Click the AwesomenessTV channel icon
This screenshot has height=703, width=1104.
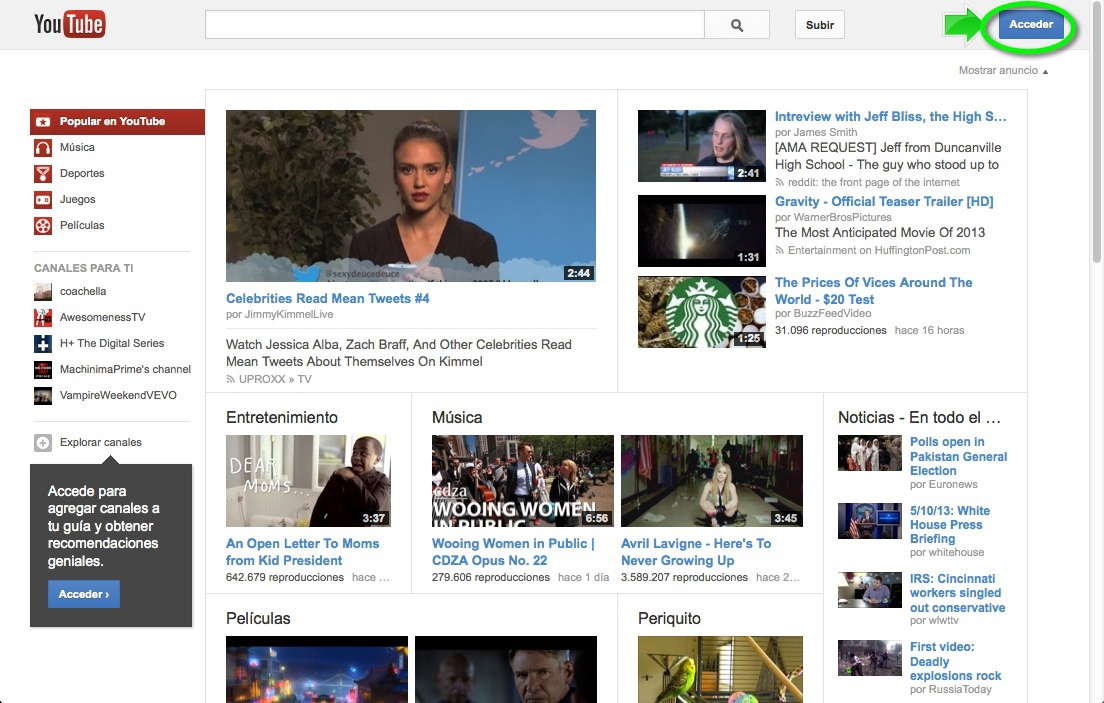point(43,318)
